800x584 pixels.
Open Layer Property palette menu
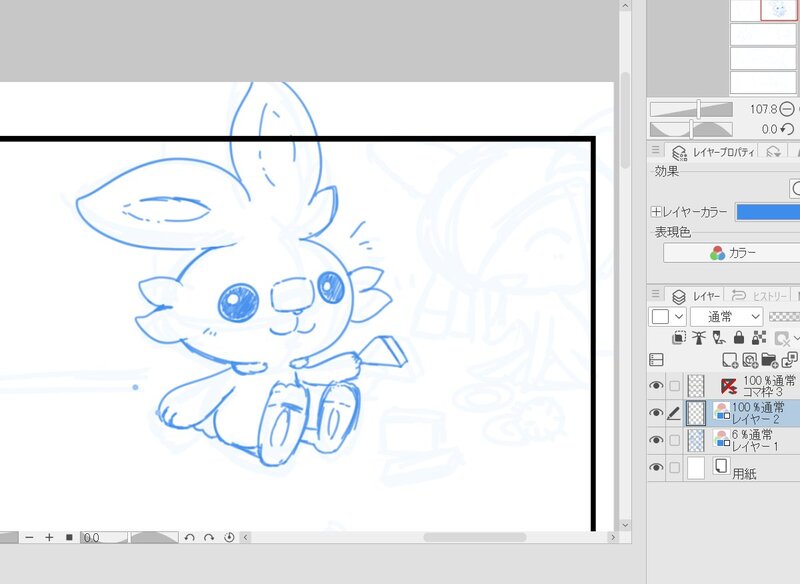(656, 150)
